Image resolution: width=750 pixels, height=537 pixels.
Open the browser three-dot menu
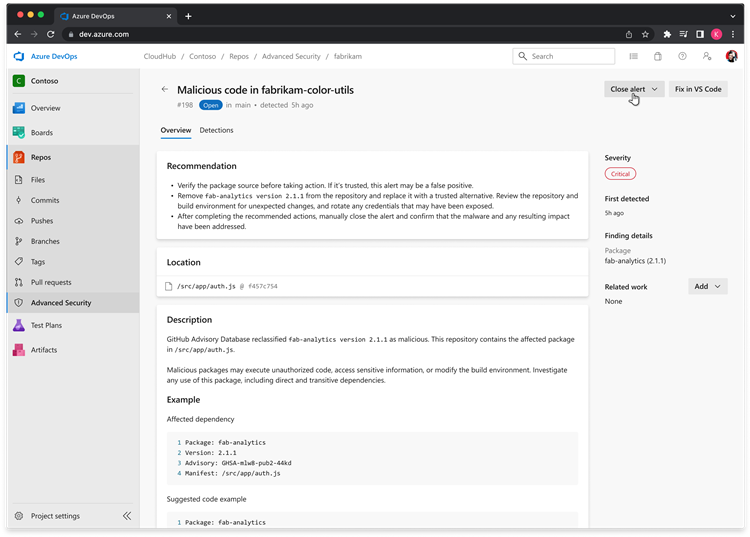click(x=733, y=34)
